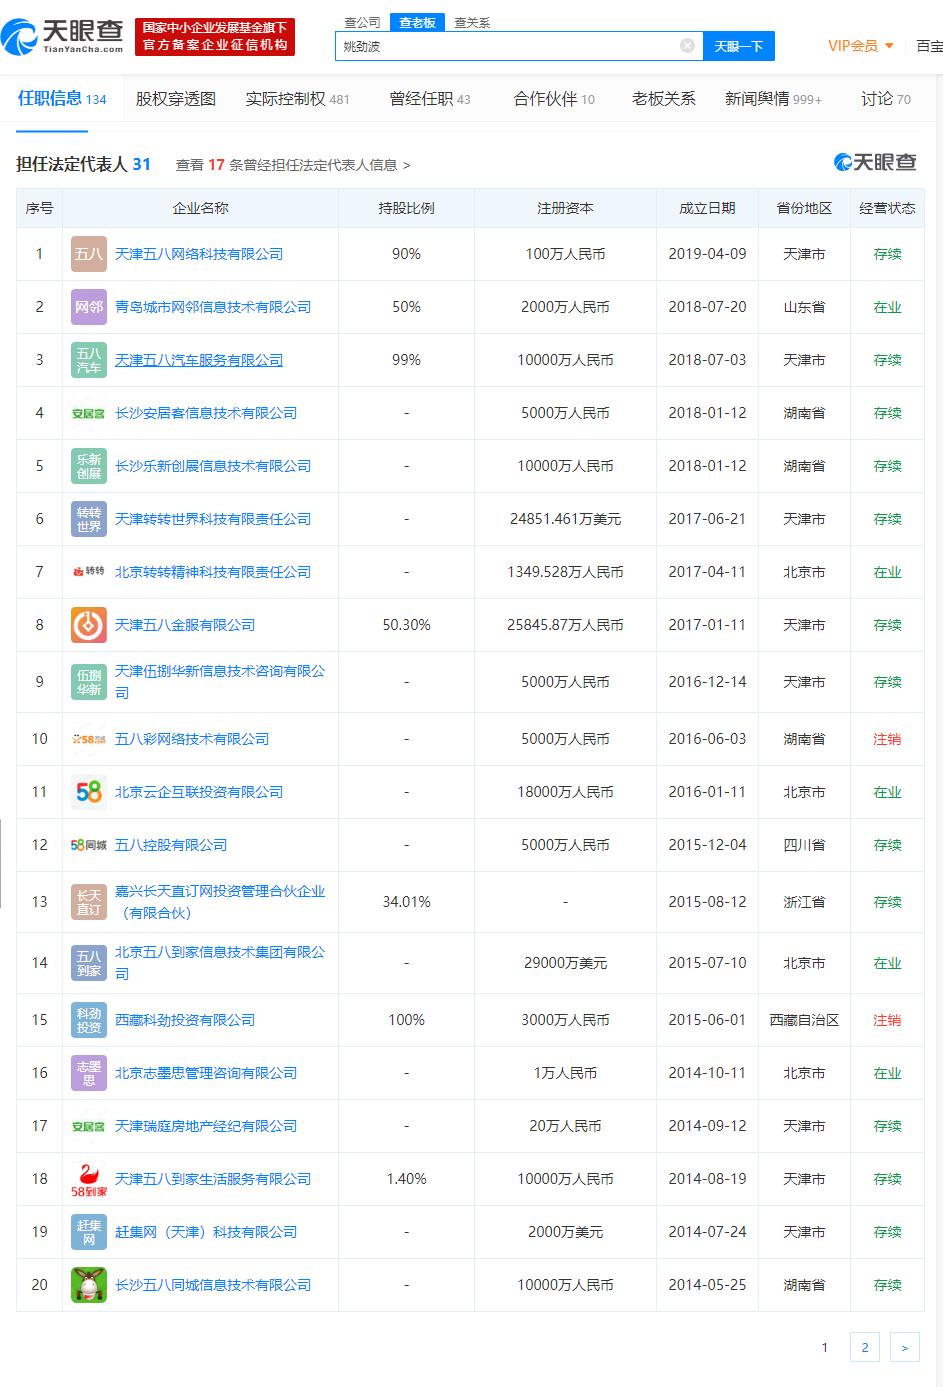This screenshot has width=943, height=1387.
Task: Open the 曾经任职 tab
Action: pos(430,99)
